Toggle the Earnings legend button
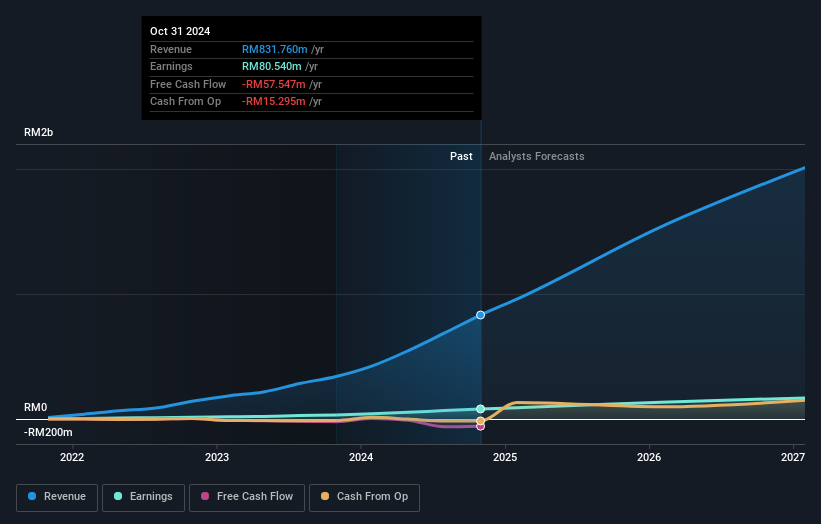The image size is (821, 524). tap(143, 497)
